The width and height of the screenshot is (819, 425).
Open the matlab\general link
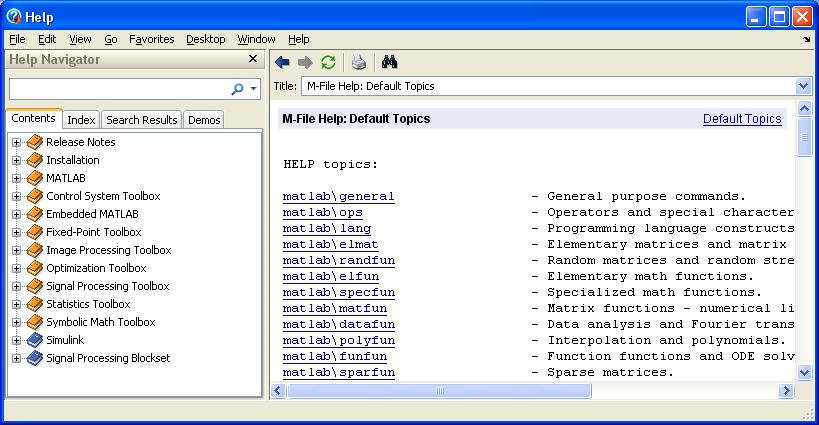pyautogui.click(x=338, y=196)
